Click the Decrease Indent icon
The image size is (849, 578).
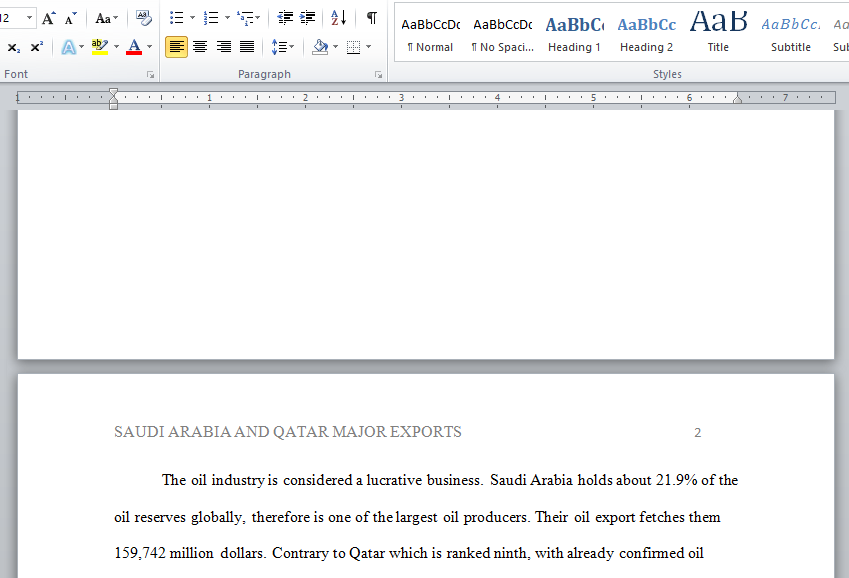[285, 18]
